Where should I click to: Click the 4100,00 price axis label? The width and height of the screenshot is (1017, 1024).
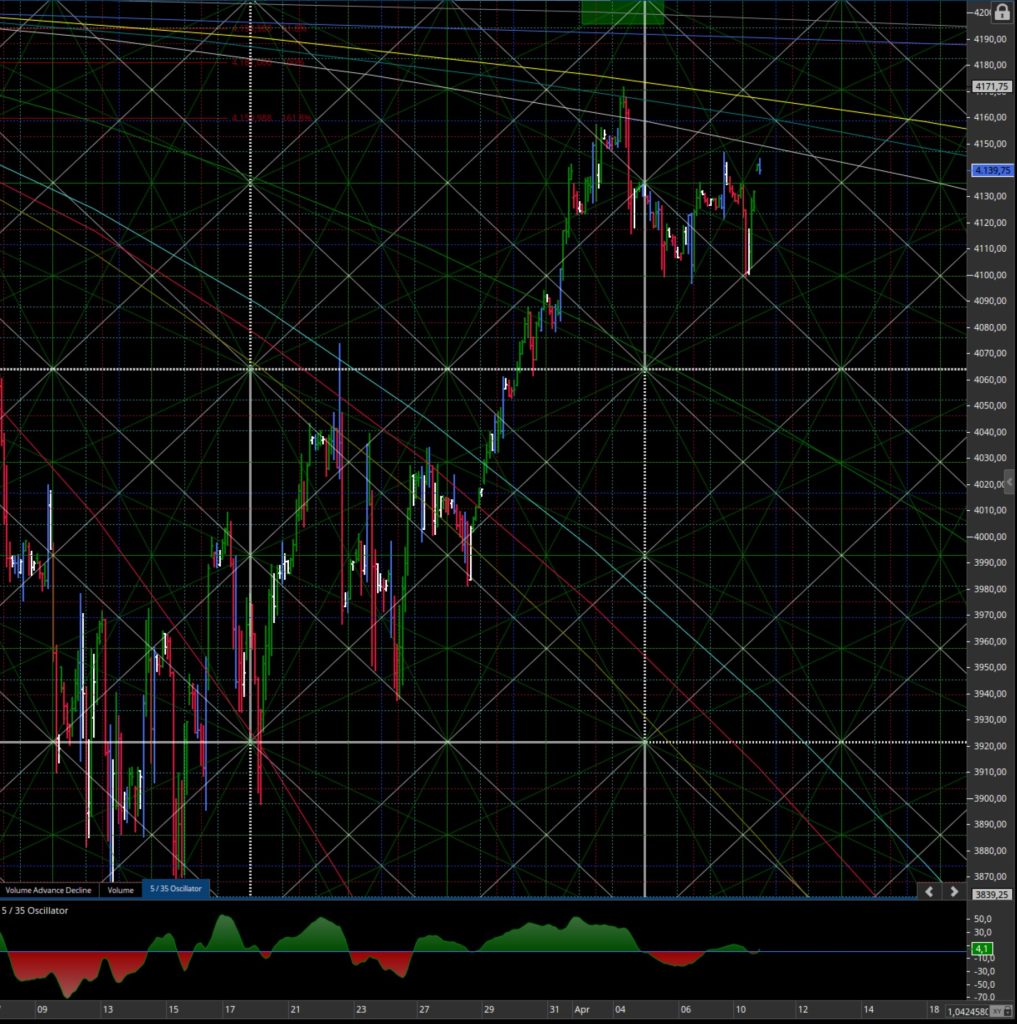(990, 275)
